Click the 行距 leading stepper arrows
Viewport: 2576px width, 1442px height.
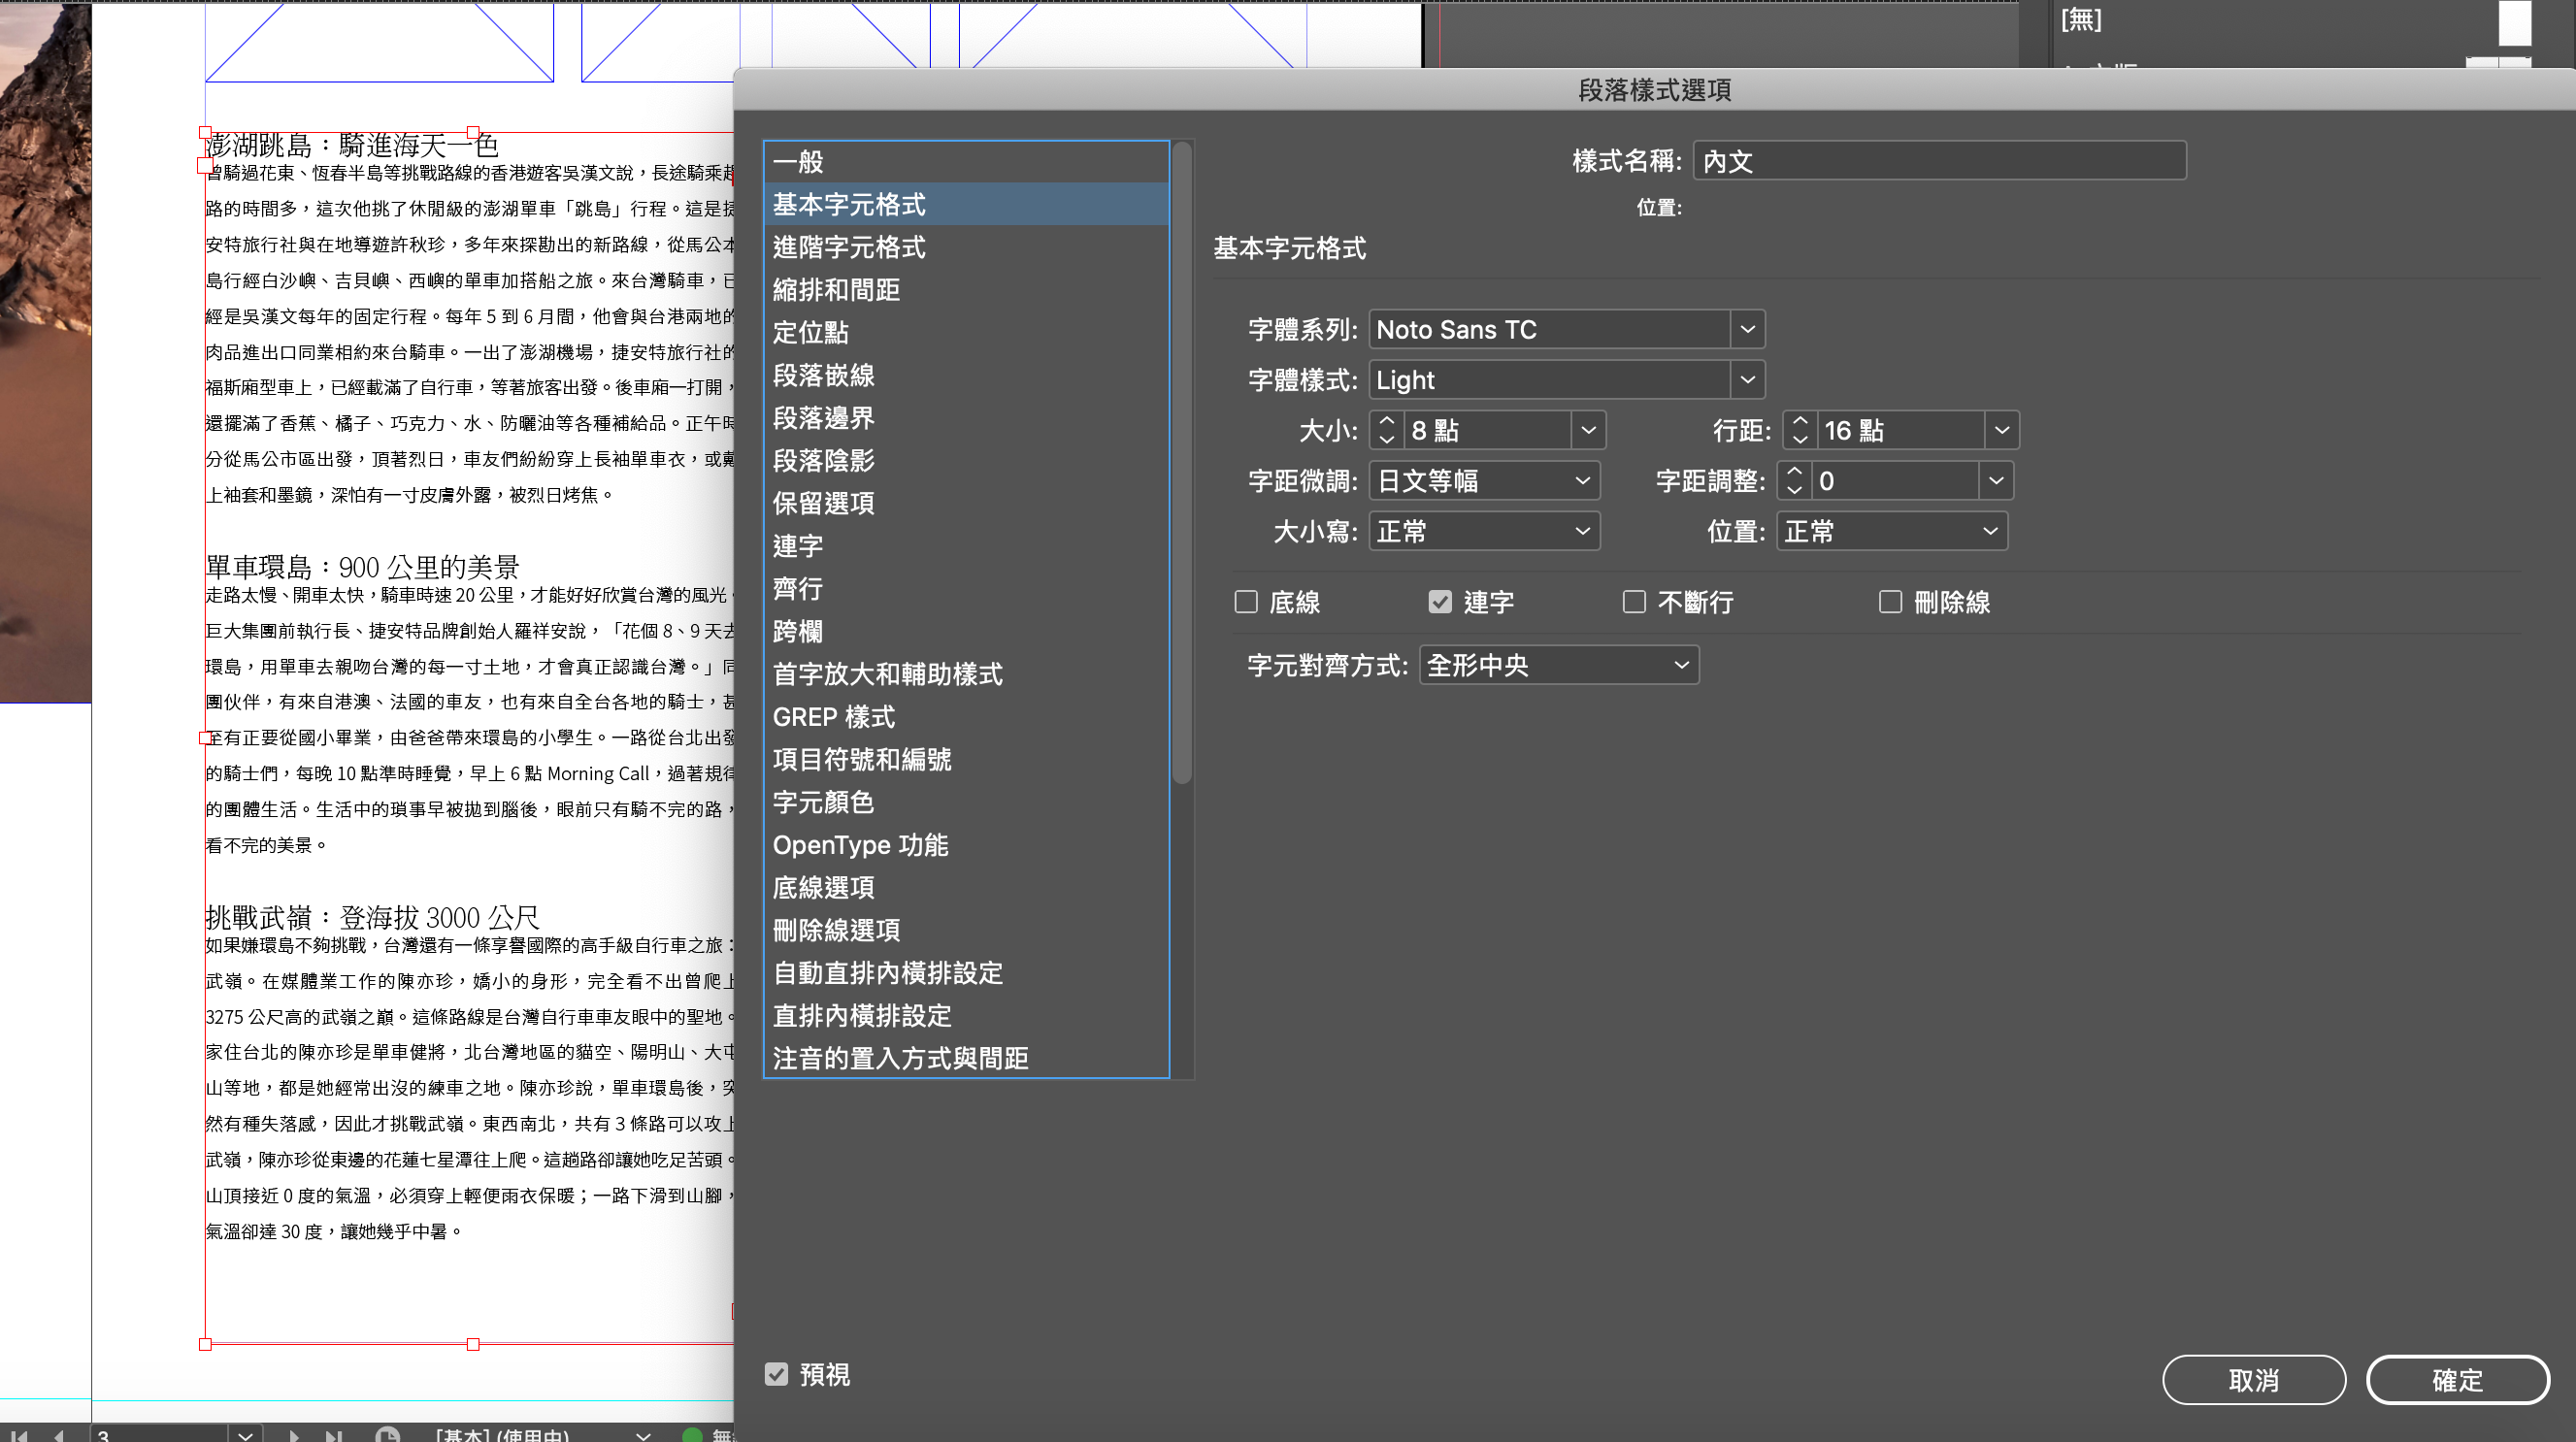pyautogui.click(x=1800, y=430)
